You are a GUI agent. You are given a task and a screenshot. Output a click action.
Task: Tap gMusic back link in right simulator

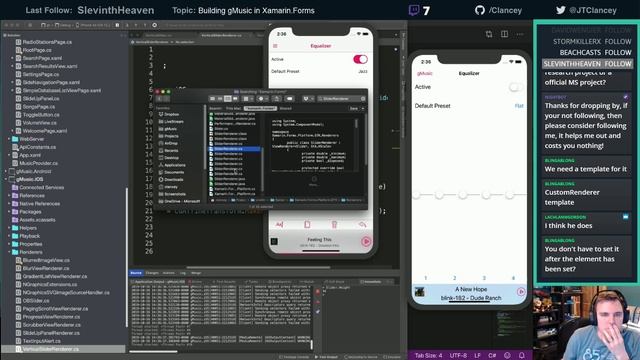point(424,73)
